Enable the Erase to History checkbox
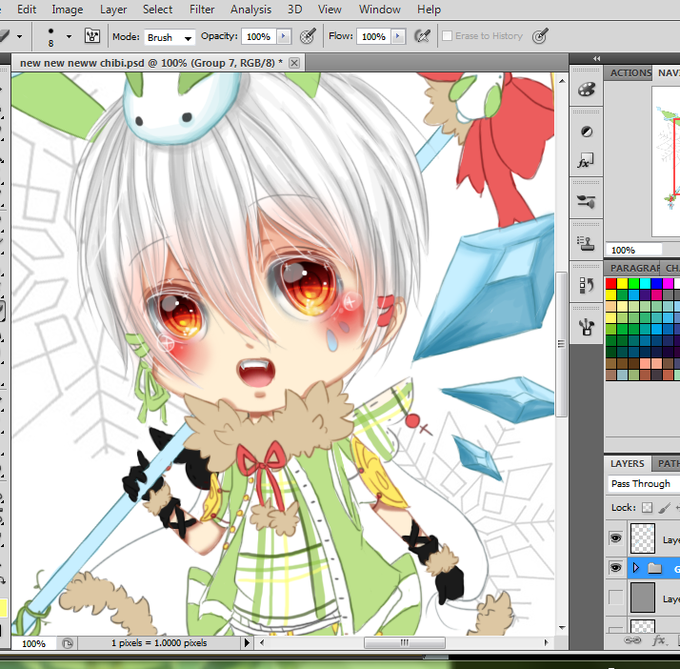 (447, 36)
